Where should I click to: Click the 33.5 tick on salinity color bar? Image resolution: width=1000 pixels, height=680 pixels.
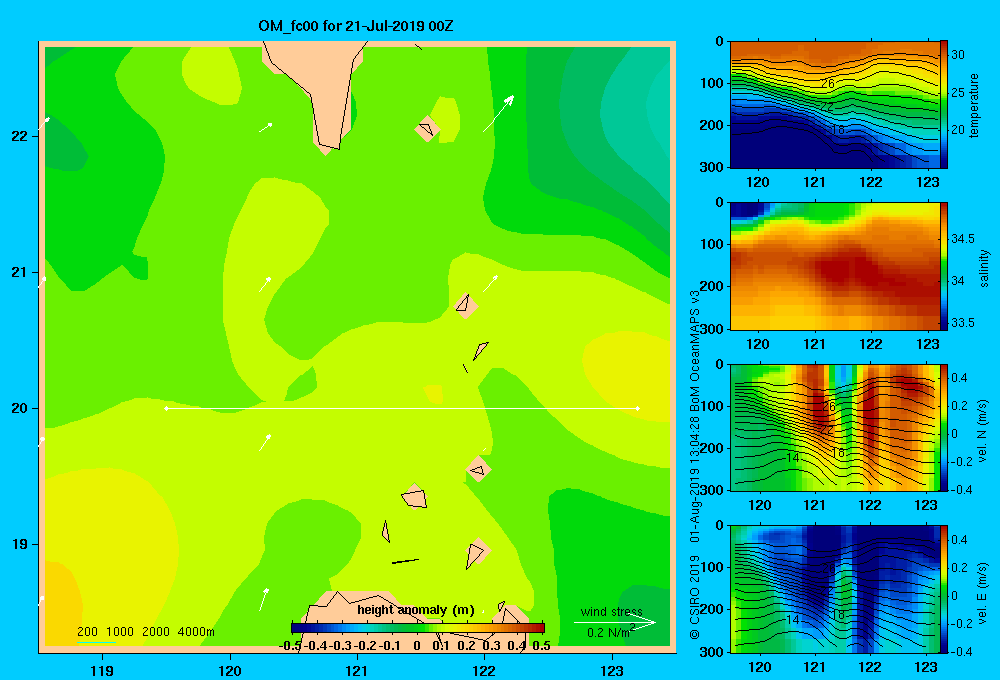(x=962, y=323)
